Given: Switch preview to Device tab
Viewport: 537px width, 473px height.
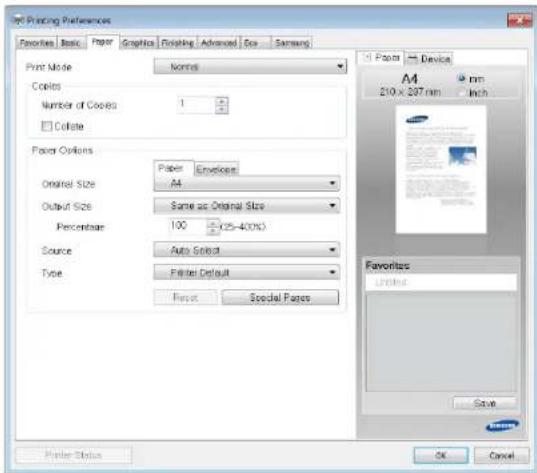Looking at the screenshot, I should point(429,59).
